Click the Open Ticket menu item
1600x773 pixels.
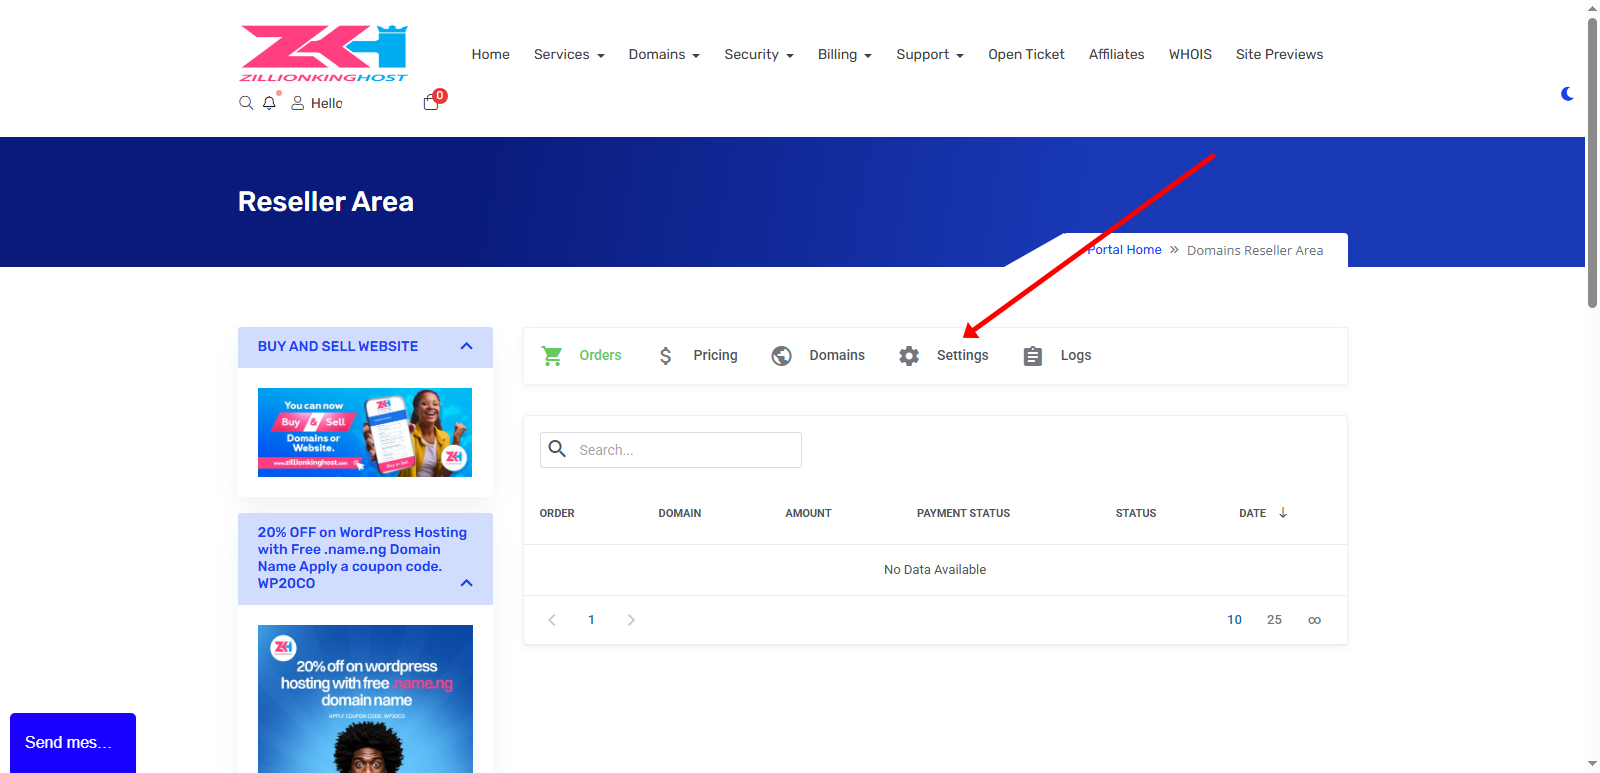(1026, 55)
